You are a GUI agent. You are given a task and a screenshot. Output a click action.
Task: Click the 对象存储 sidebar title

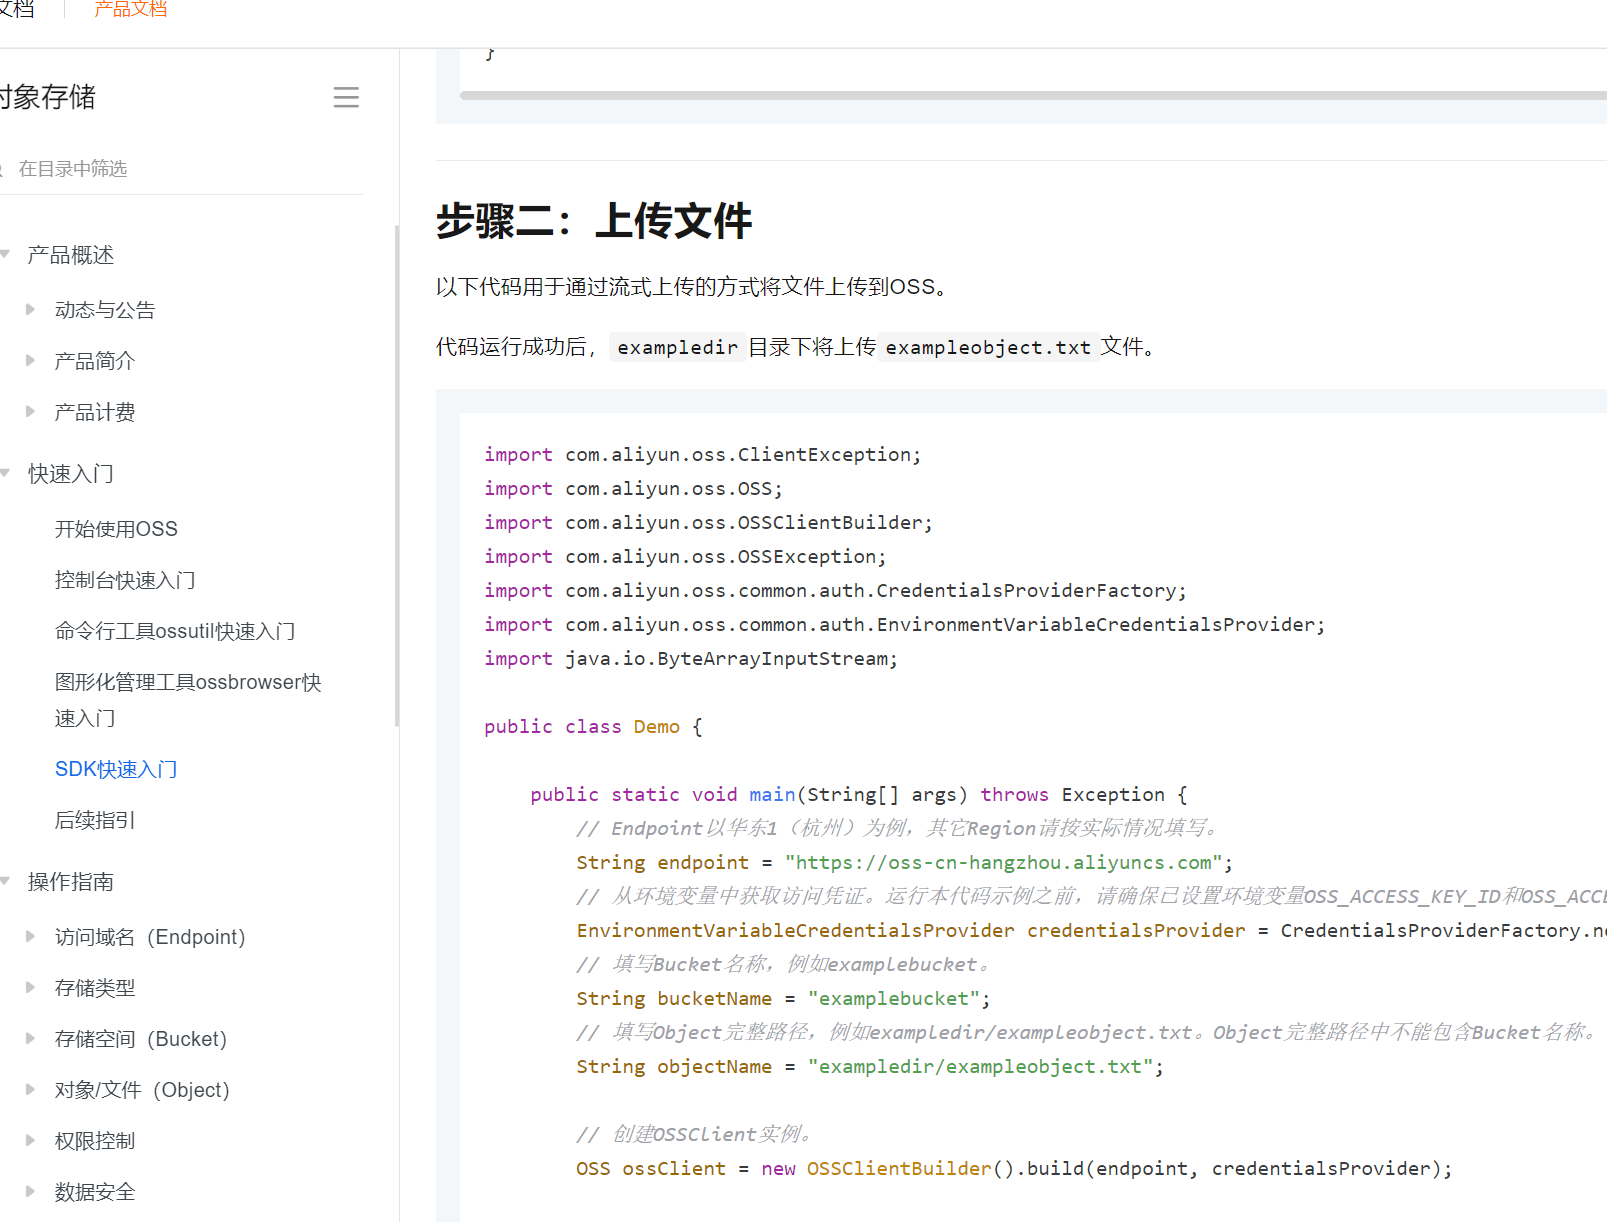pyautogui.click(x=47, y=97)
